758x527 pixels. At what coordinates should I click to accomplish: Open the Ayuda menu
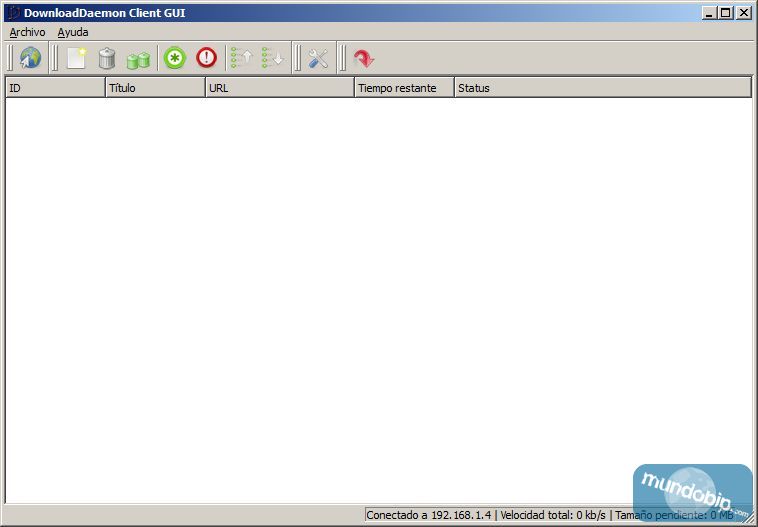tap(73, 32)
